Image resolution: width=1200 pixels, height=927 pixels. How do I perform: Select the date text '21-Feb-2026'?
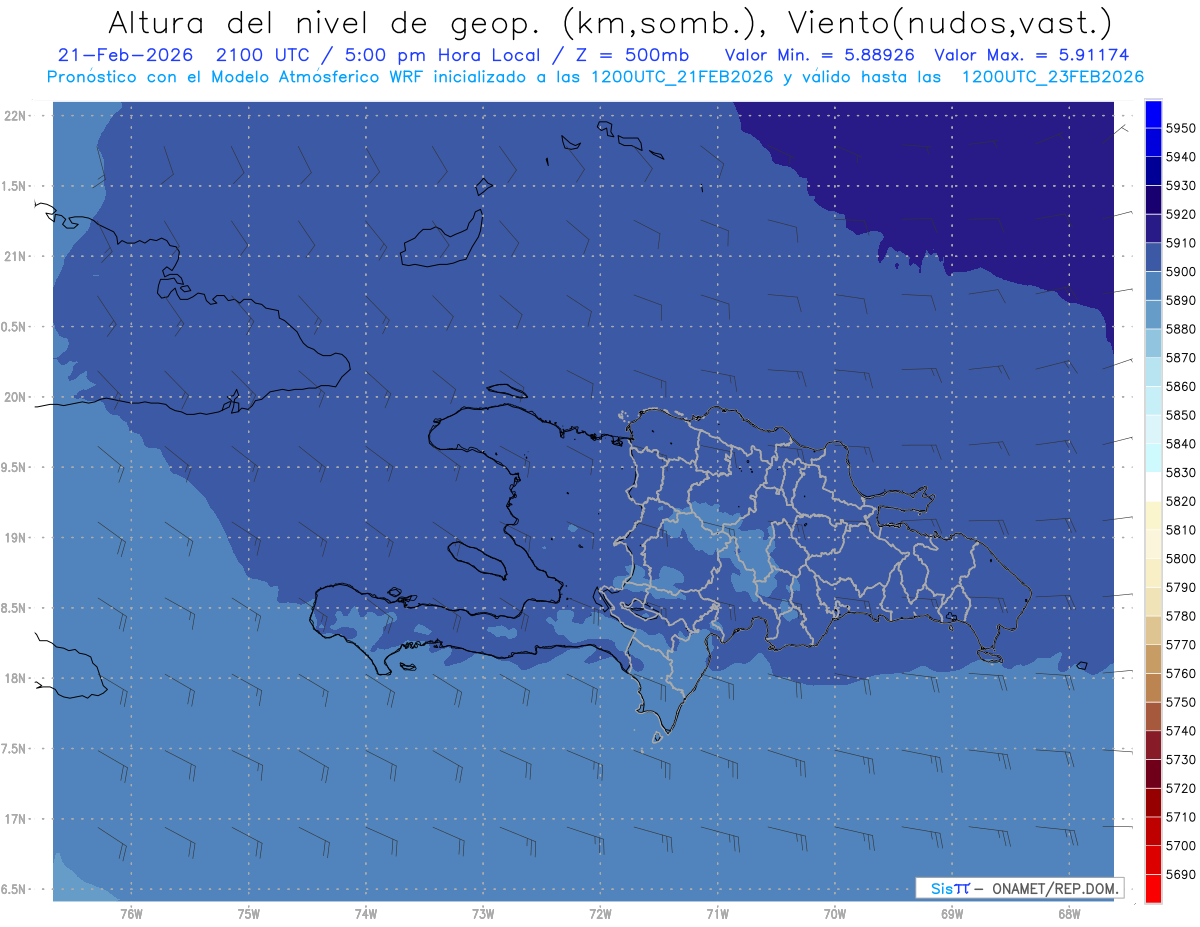(123, 54)
